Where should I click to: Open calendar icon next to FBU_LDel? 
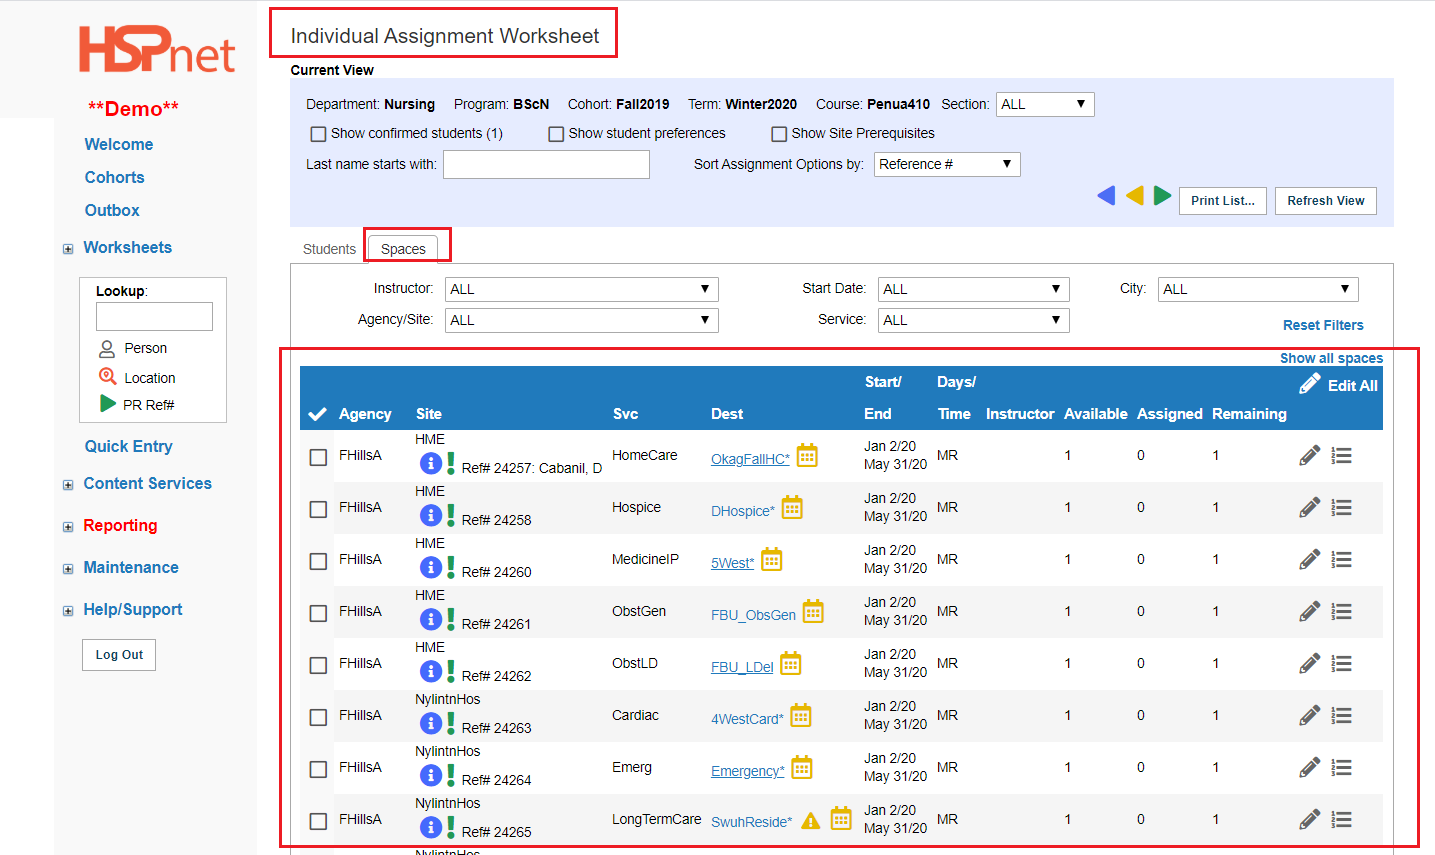pos(791,664)
